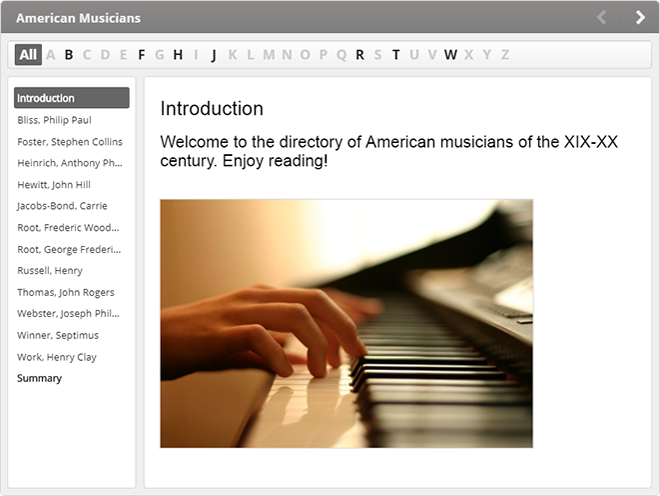
Task: Click the next page arrow icon
Action: pos(640,17)
